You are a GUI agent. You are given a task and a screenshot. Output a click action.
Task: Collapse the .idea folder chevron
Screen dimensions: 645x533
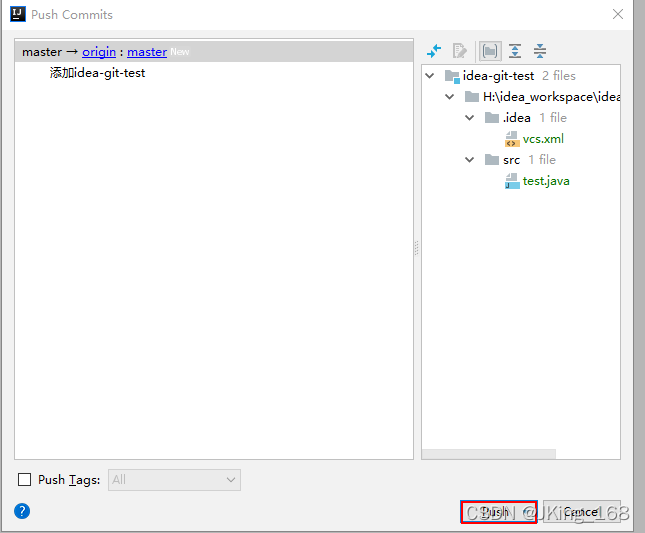click(x=469, y=118)
